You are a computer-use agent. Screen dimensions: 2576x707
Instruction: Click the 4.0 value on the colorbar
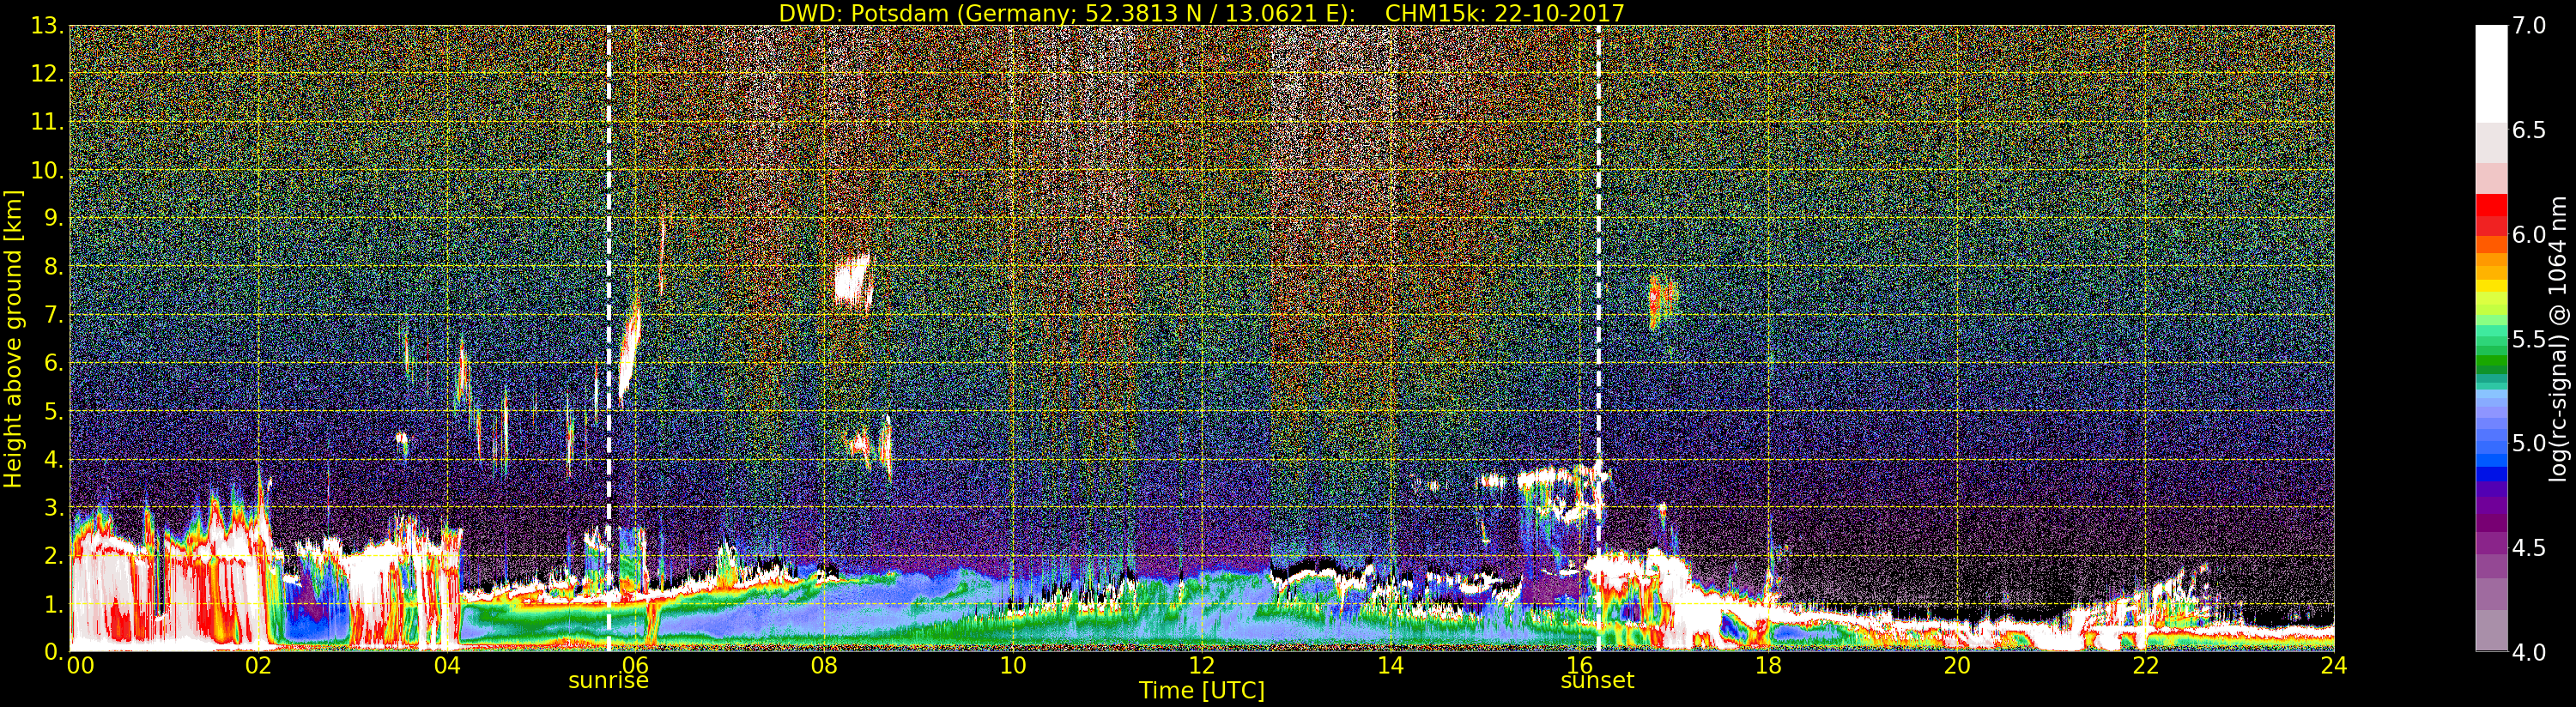coord(2530,652)
